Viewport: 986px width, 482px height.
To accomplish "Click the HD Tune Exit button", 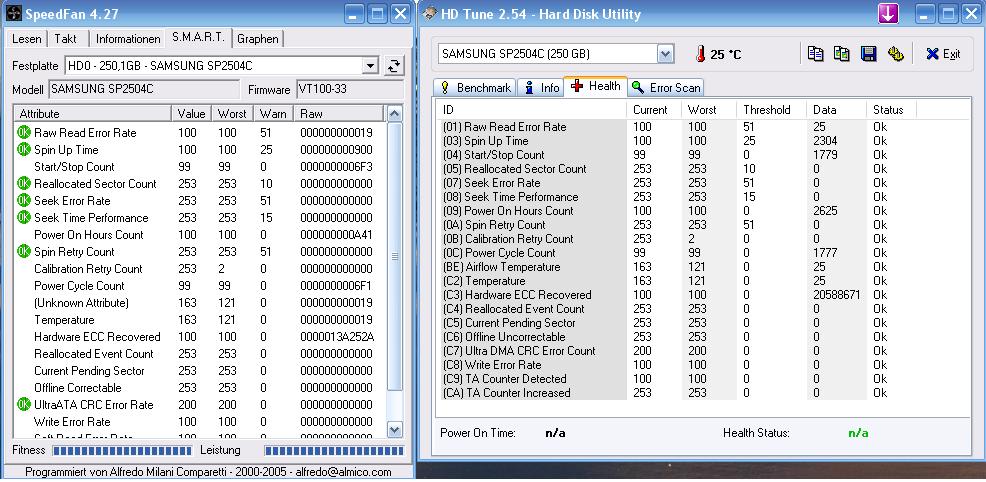I will (x=943, y=54).
